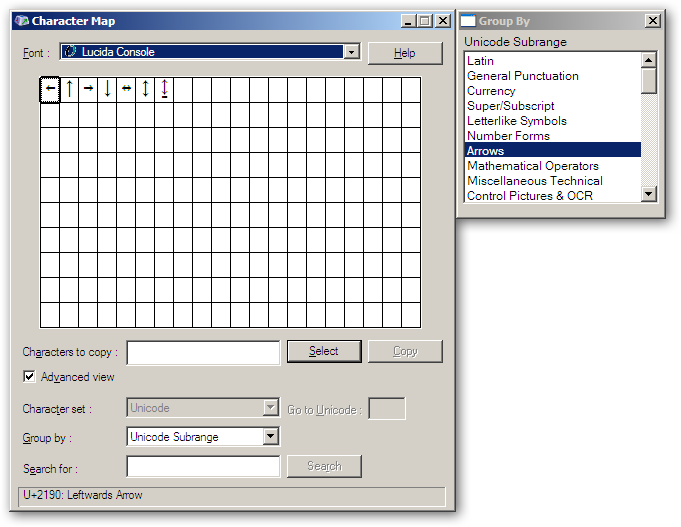Select the leftwards arrow character
Screen dimensions: 681x527
pyautogui.click(x=50, y=89)
